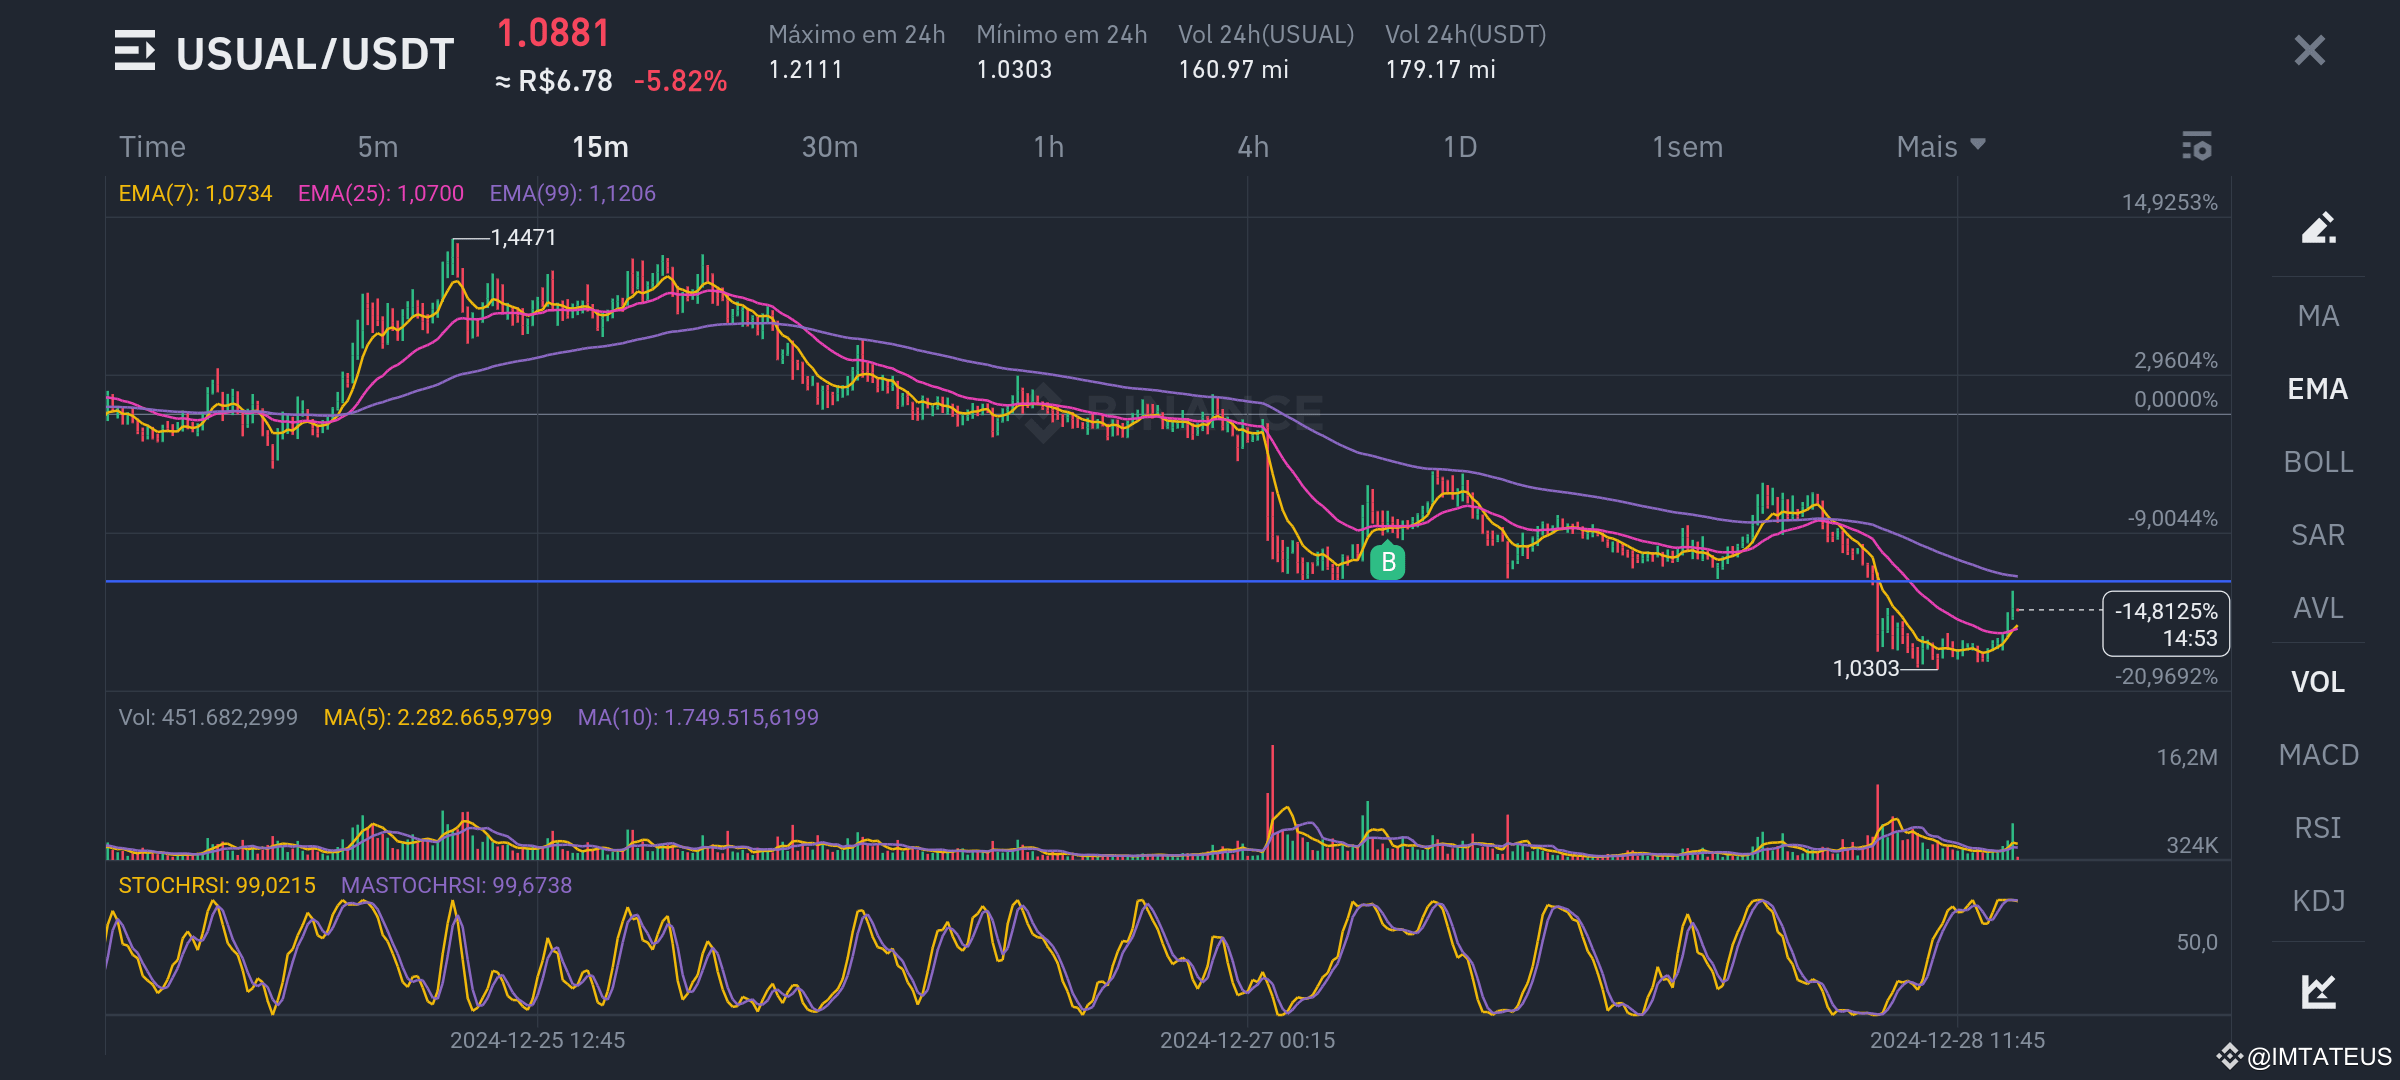The image size is (2400, 1080).
Task: Click the 324K volume axis label
Action: [x=2192, y=845]
